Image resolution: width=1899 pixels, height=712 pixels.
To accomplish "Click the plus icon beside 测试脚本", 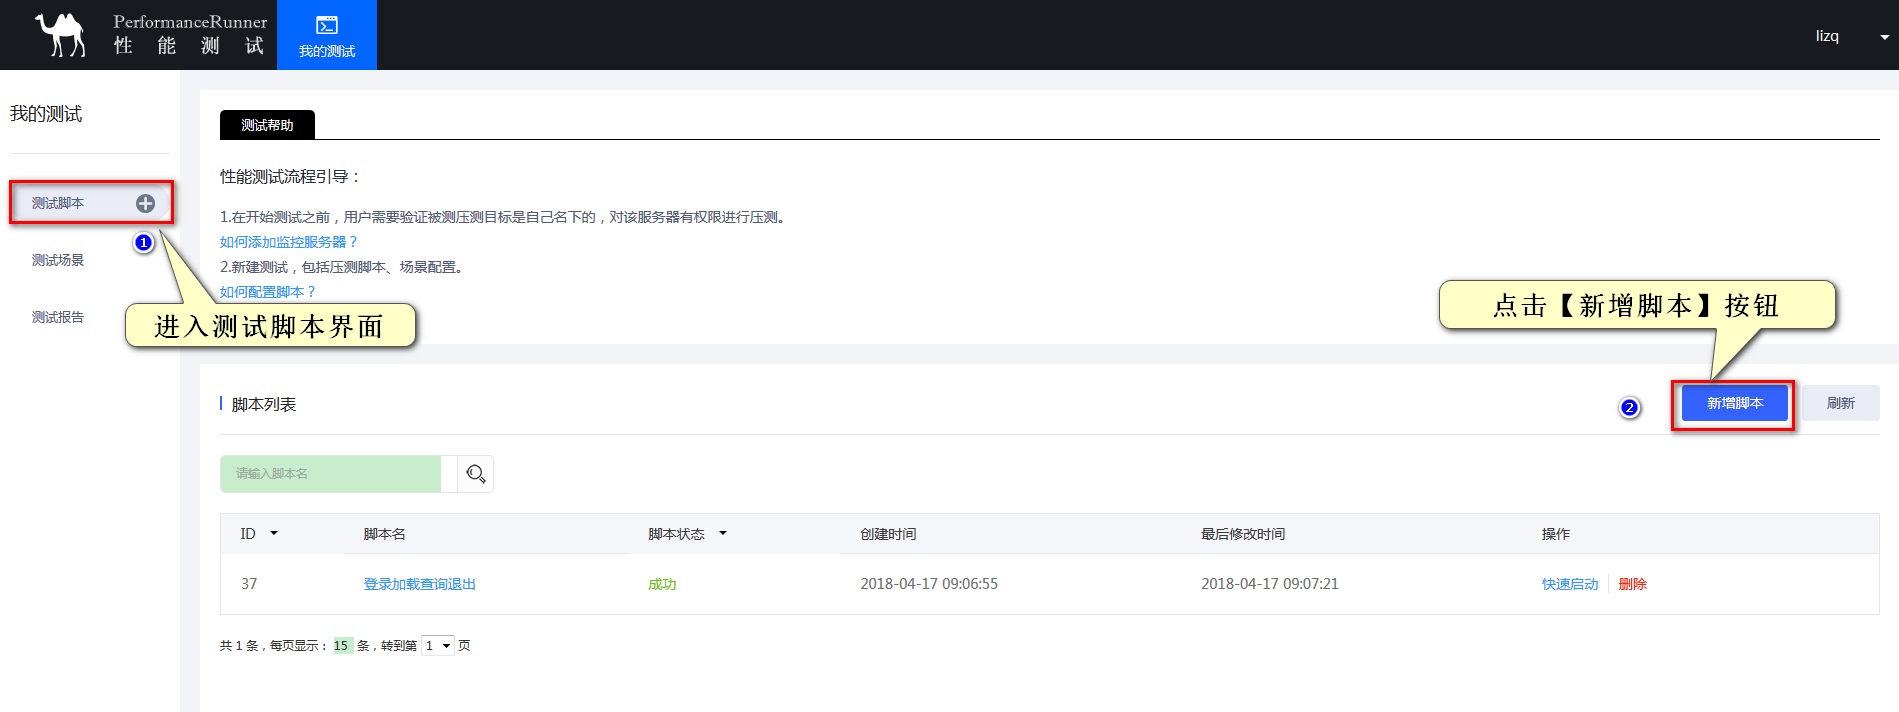I will (146, 203).
